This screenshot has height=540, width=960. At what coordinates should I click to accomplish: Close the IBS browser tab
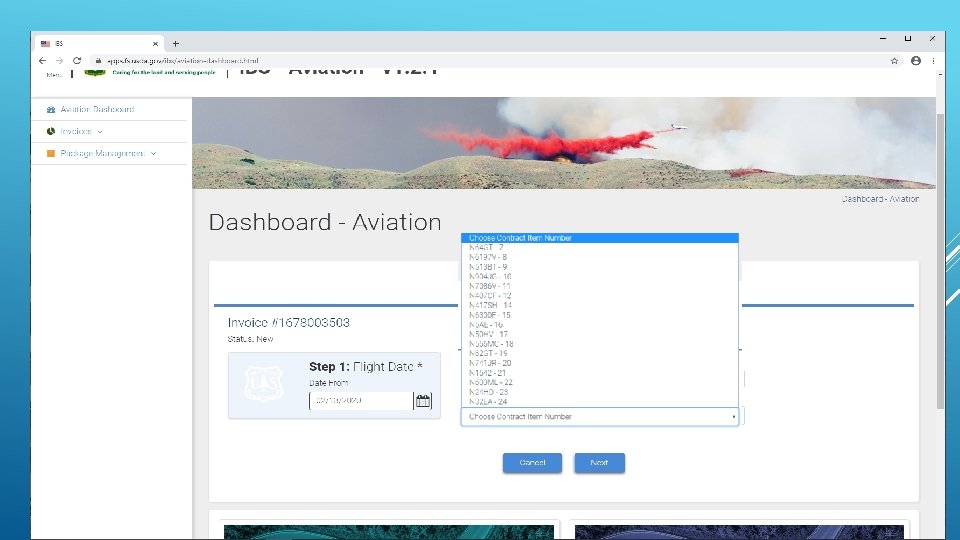155,43
